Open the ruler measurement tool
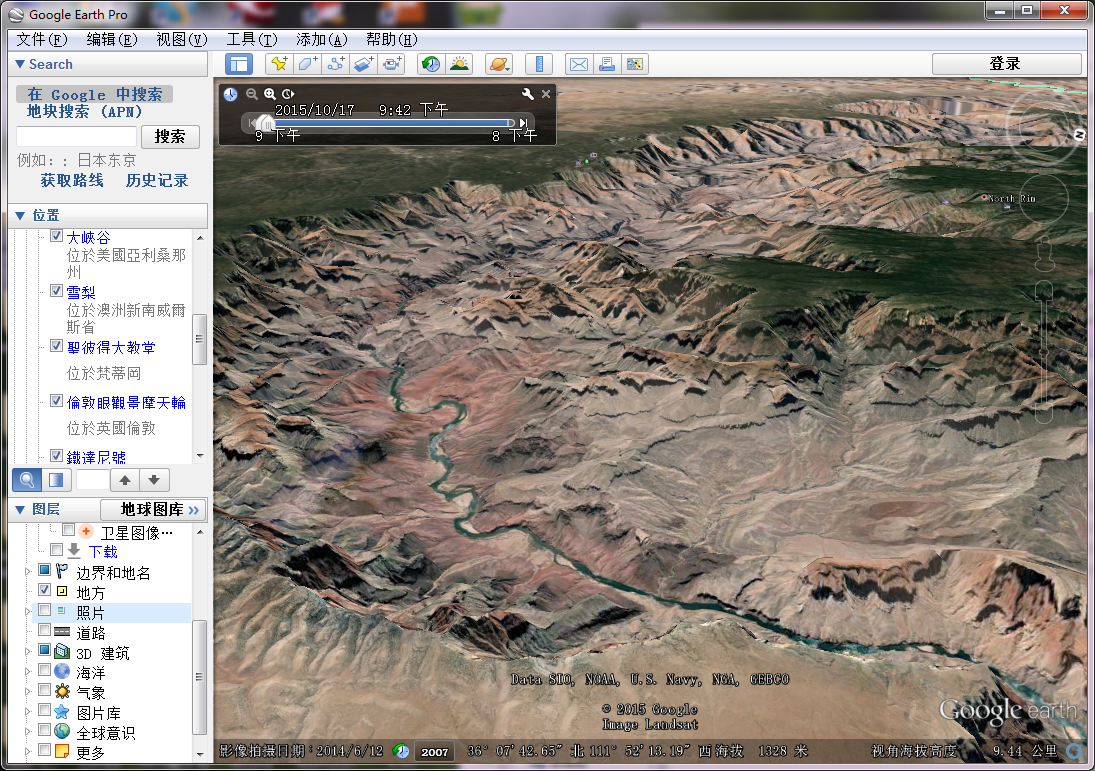Image resolution: width=1095 pixels, height=771 pixels. (x=539, y=64)
